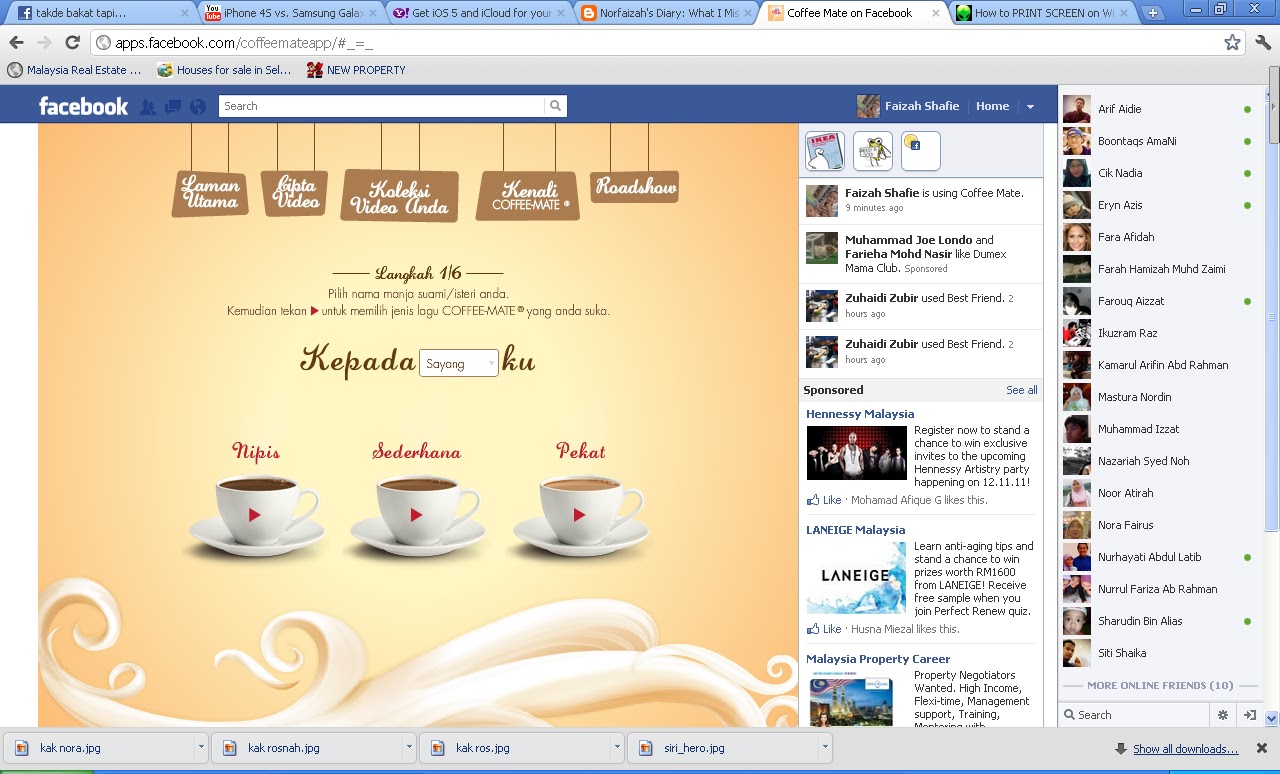Click the chat friends search field
Viewport: 1280px width, 774px height.
[1133, 715]
